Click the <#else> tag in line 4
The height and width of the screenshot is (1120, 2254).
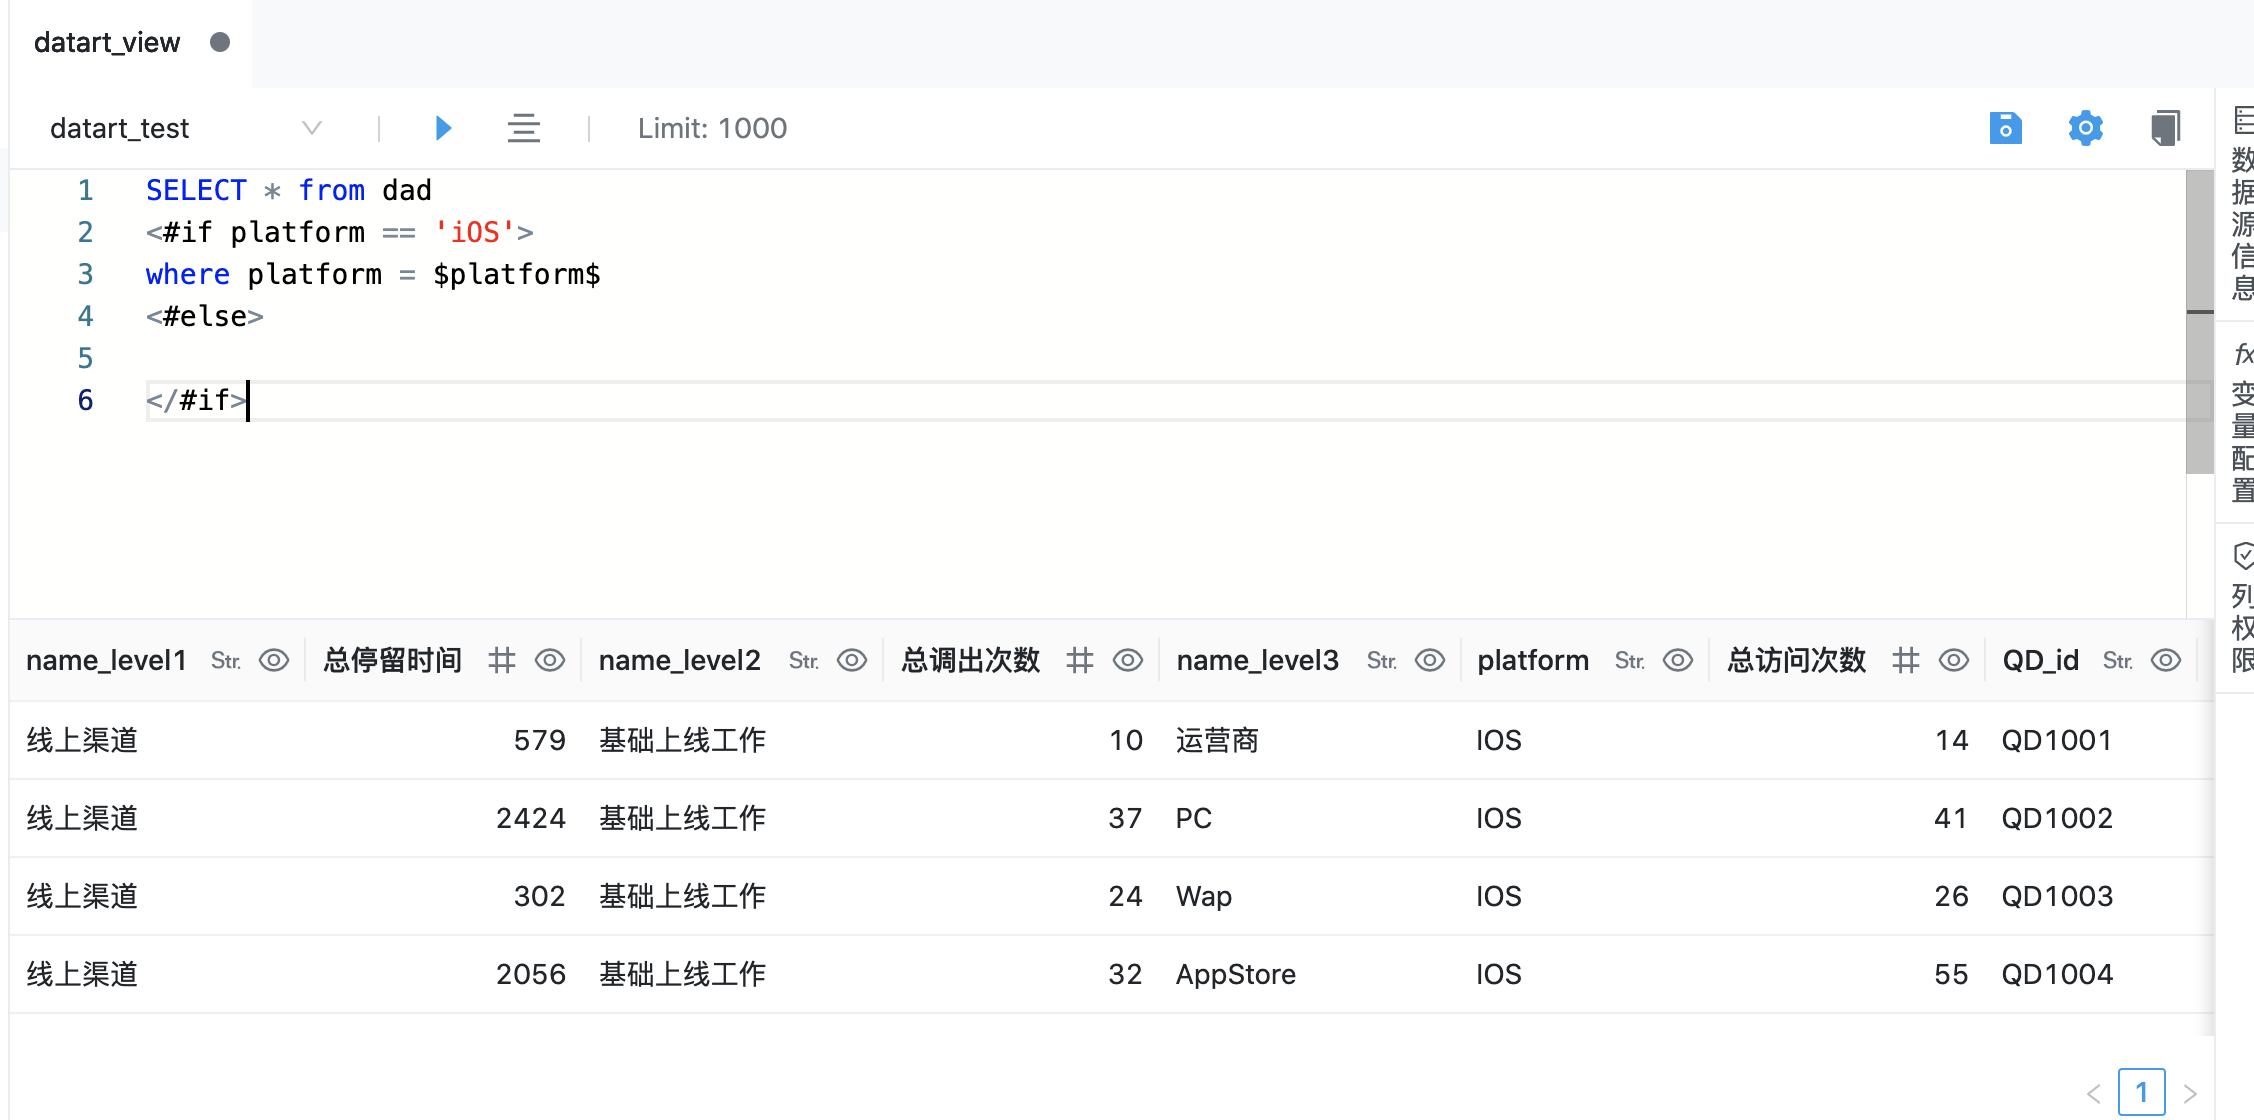(x=205, y=316)
